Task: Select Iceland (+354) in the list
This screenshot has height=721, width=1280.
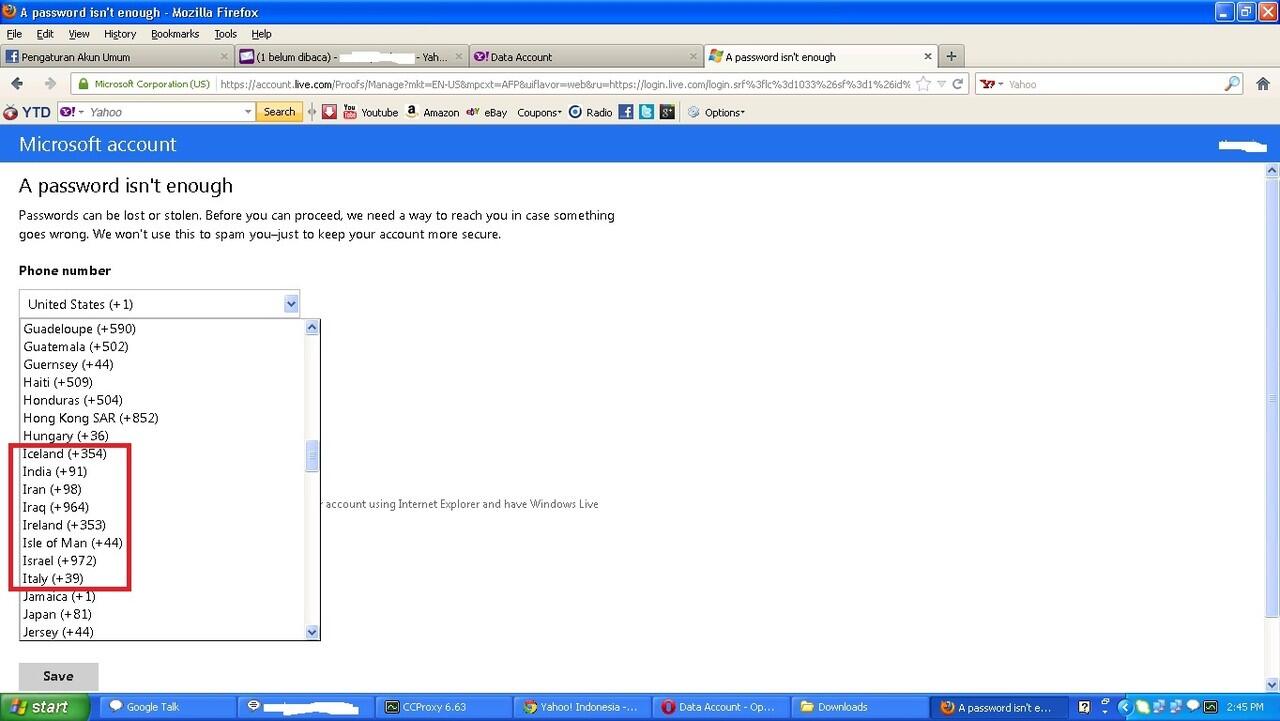Action: pos(162,454)
